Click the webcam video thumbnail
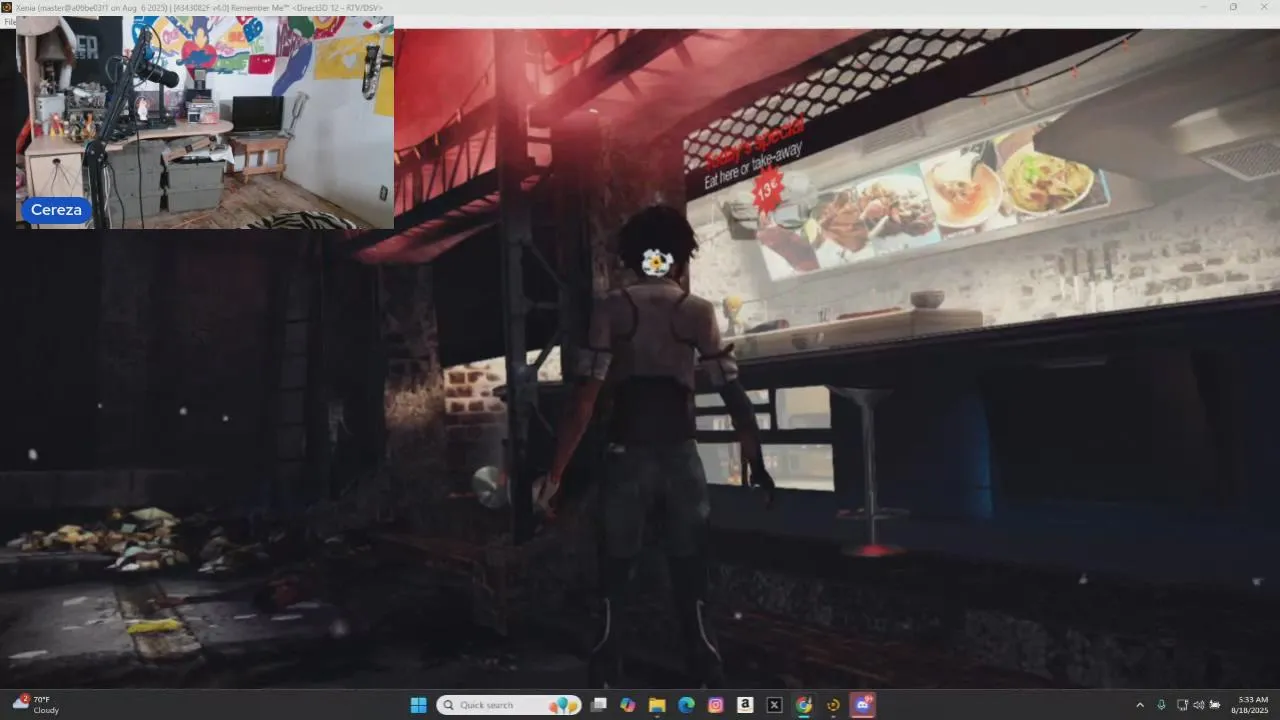This screenshot has height=720, width=1280. (205, 122)
